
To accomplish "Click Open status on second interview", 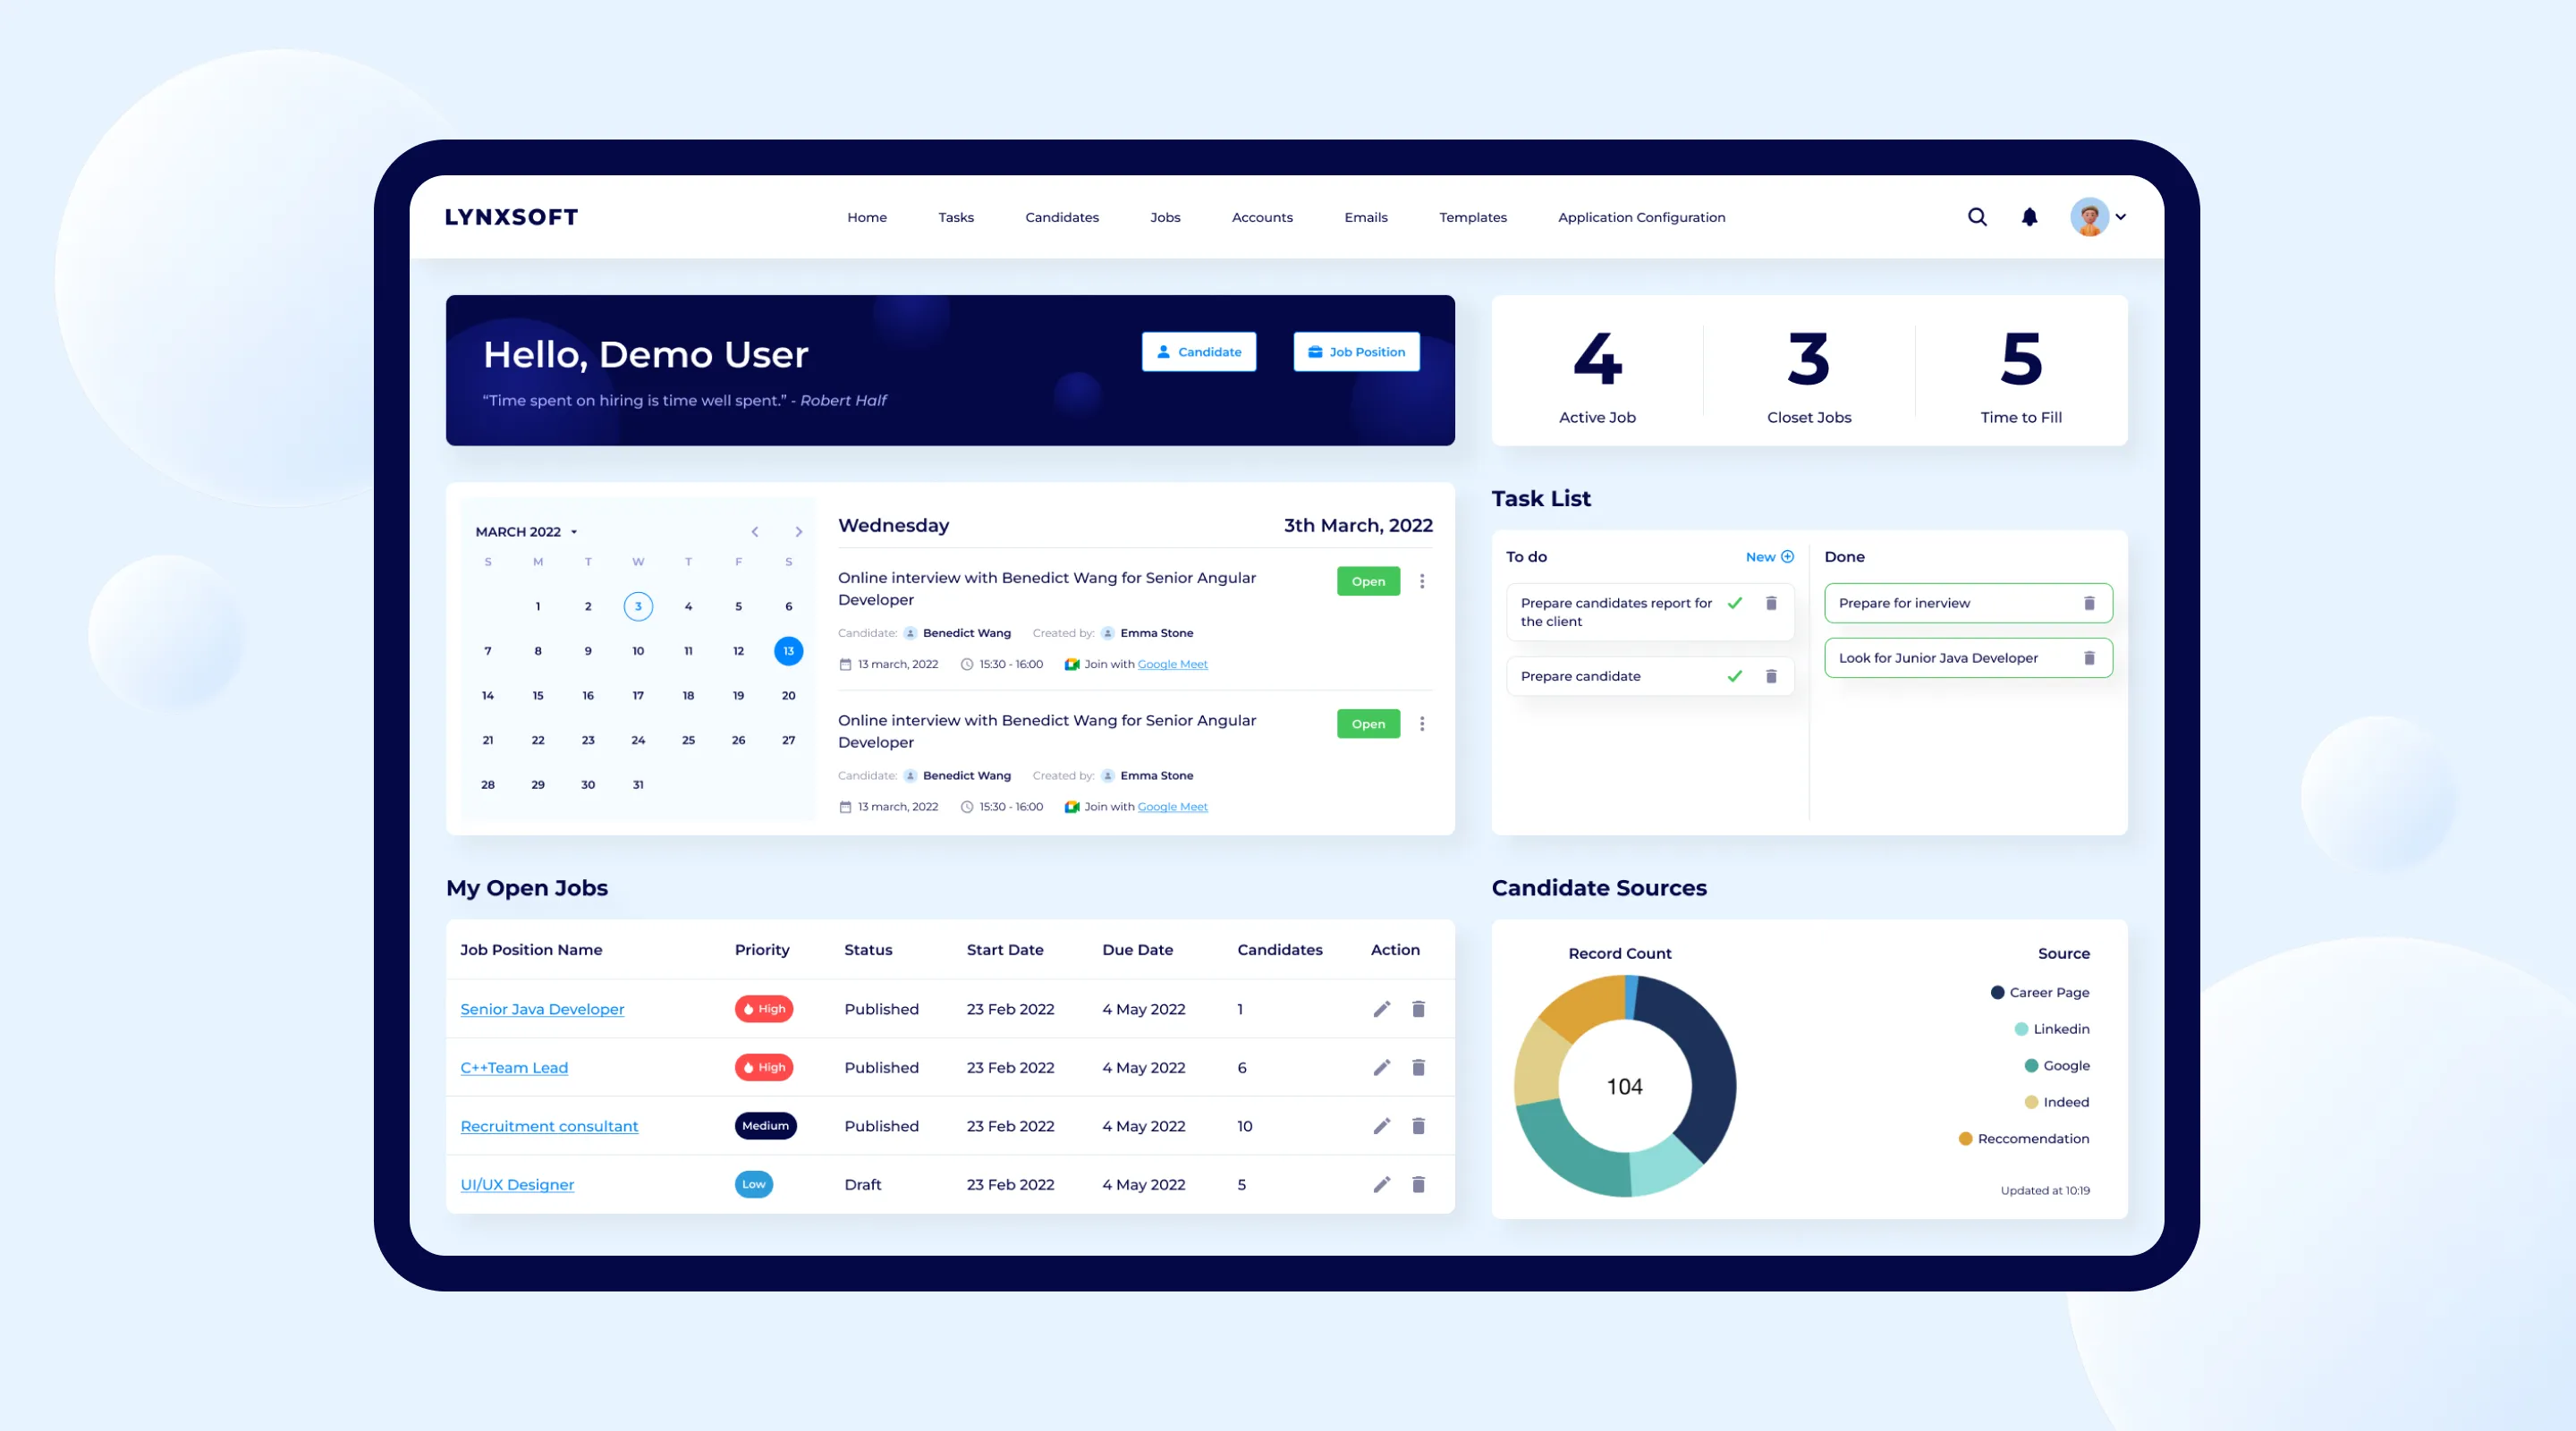I will (x=1368, y=724).
